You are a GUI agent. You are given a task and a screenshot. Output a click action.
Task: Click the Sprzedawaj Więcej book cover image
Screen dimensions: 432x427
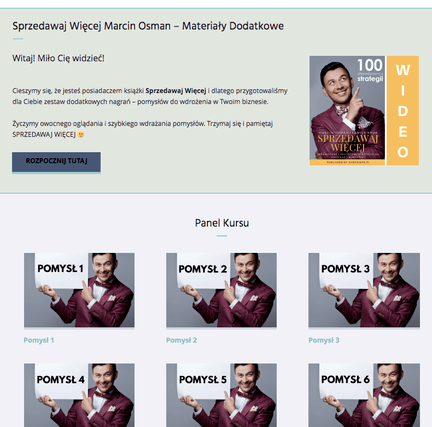[347, 110]
